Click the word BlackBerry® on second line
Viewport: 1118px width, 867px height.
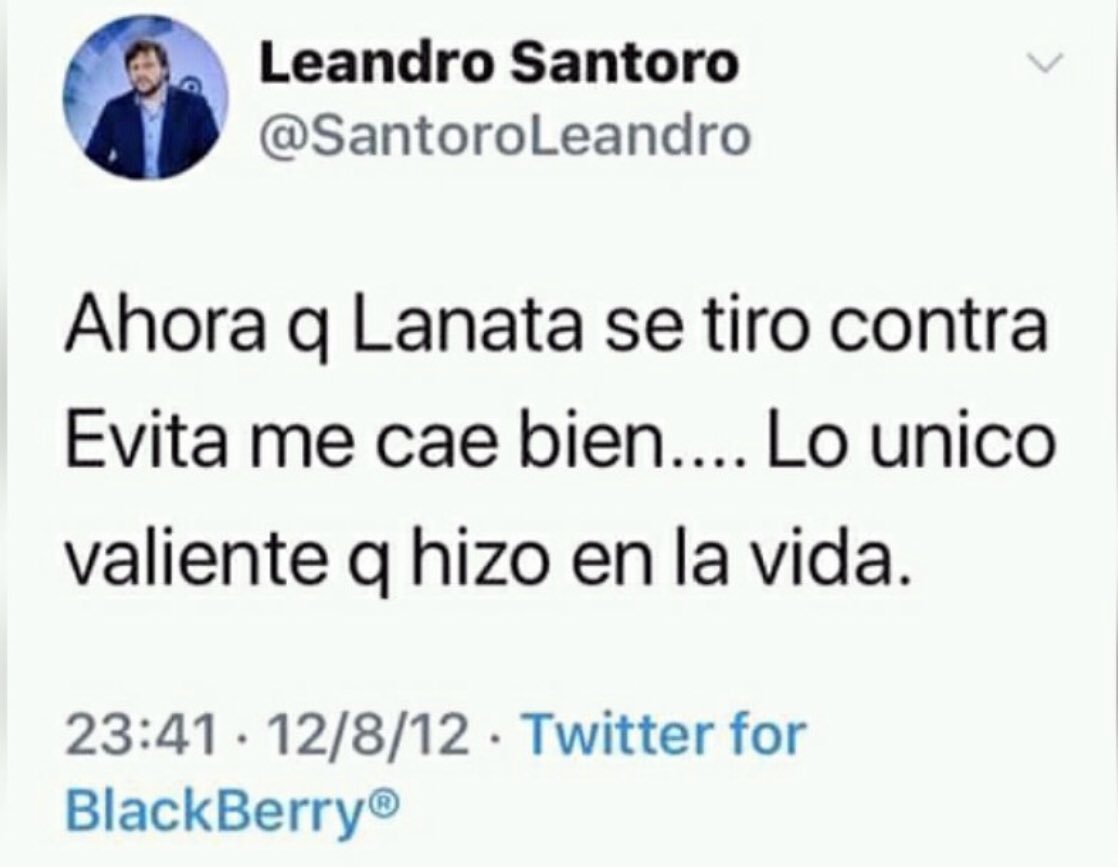(229, 810)
